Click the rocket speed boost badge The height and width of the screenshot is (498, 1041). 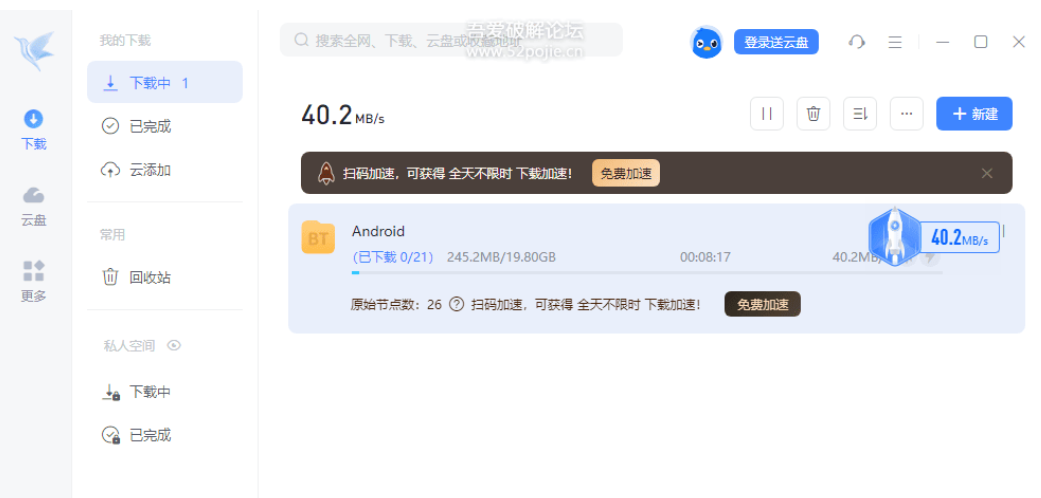coord(893,237)
